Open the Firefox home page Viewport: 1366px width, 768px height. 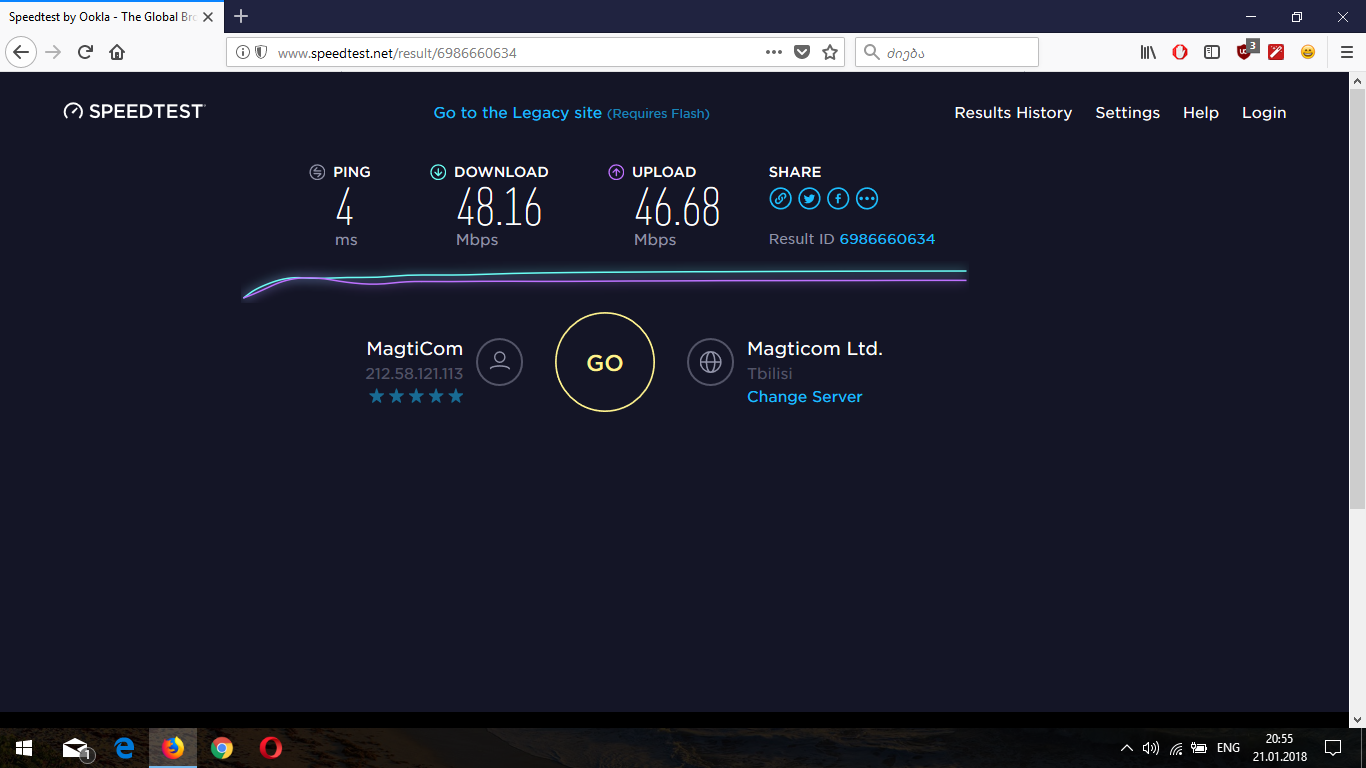click(117, 52)
